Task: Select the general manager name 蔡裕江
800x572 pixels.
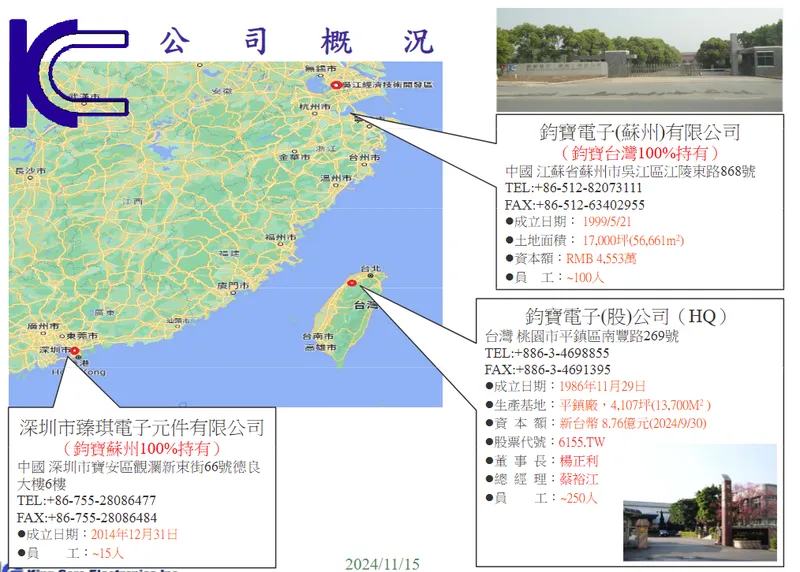Action: coord(579,479)
